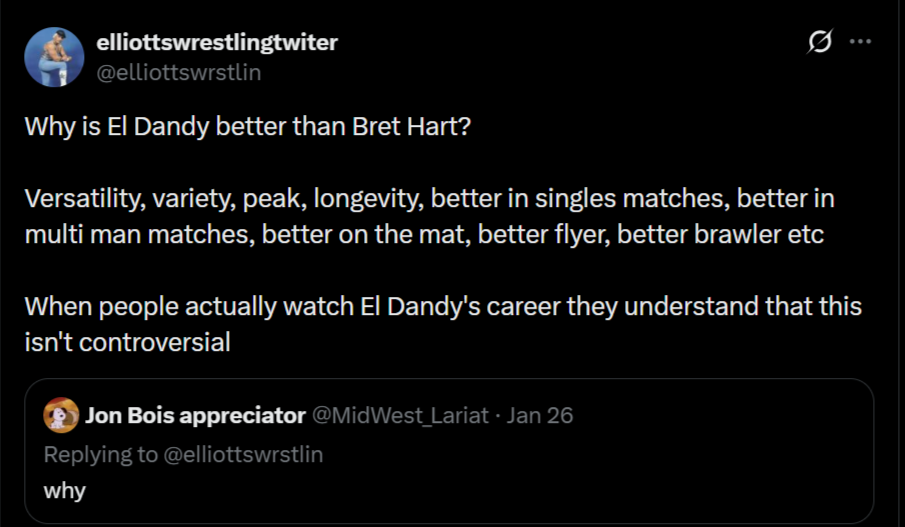Open the Jan 26 timestamp link
Screen dimensions: 905x527
coord(540,415)
